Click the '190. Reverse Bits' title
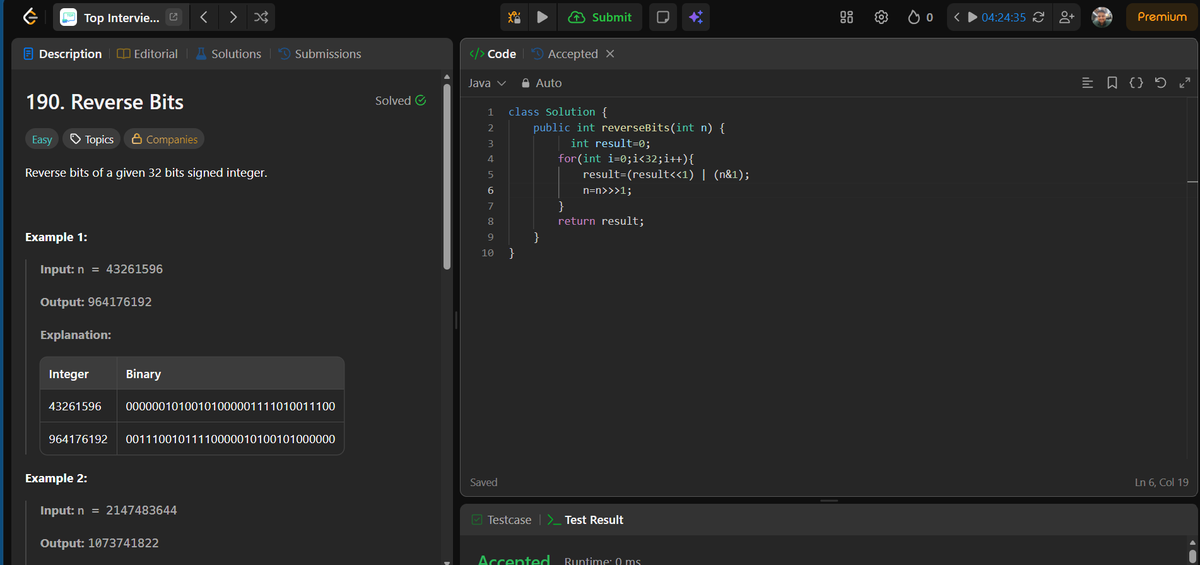 point(104,102)
